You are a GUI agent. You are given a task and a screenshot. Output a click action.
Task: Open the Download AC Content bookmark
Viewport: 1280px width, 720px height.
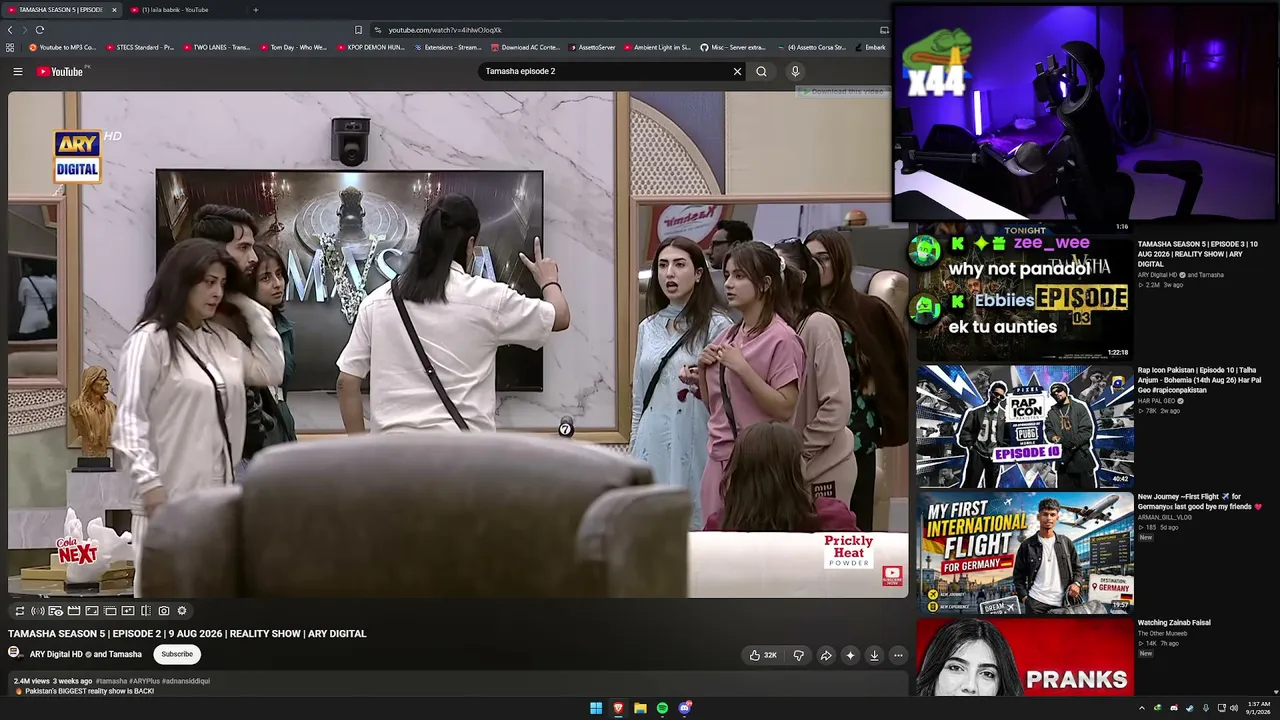pyautogui.click(x=524, y=47)
